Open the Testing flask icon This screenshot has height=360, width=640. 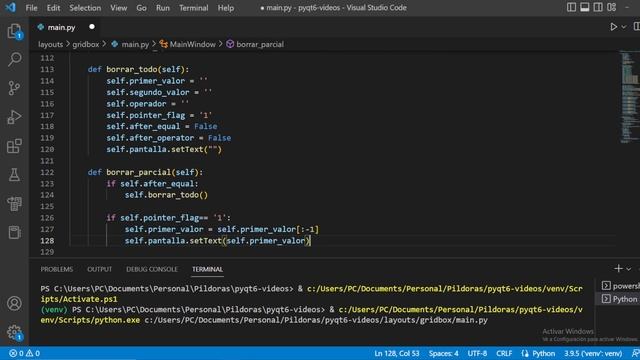[14, 175]
